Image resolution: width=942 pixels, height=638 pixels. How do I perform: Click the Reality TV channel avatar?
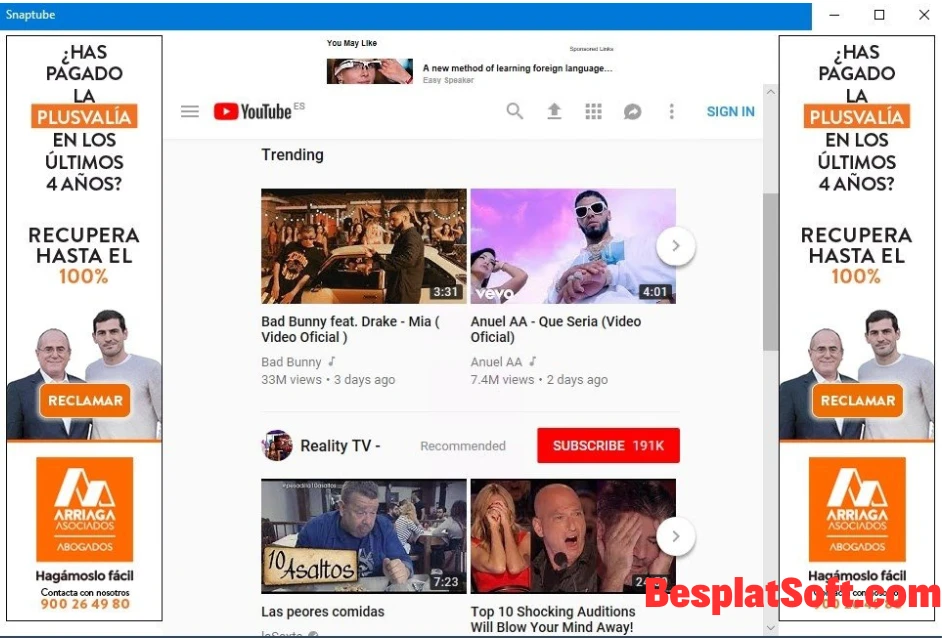pos(277,445)
